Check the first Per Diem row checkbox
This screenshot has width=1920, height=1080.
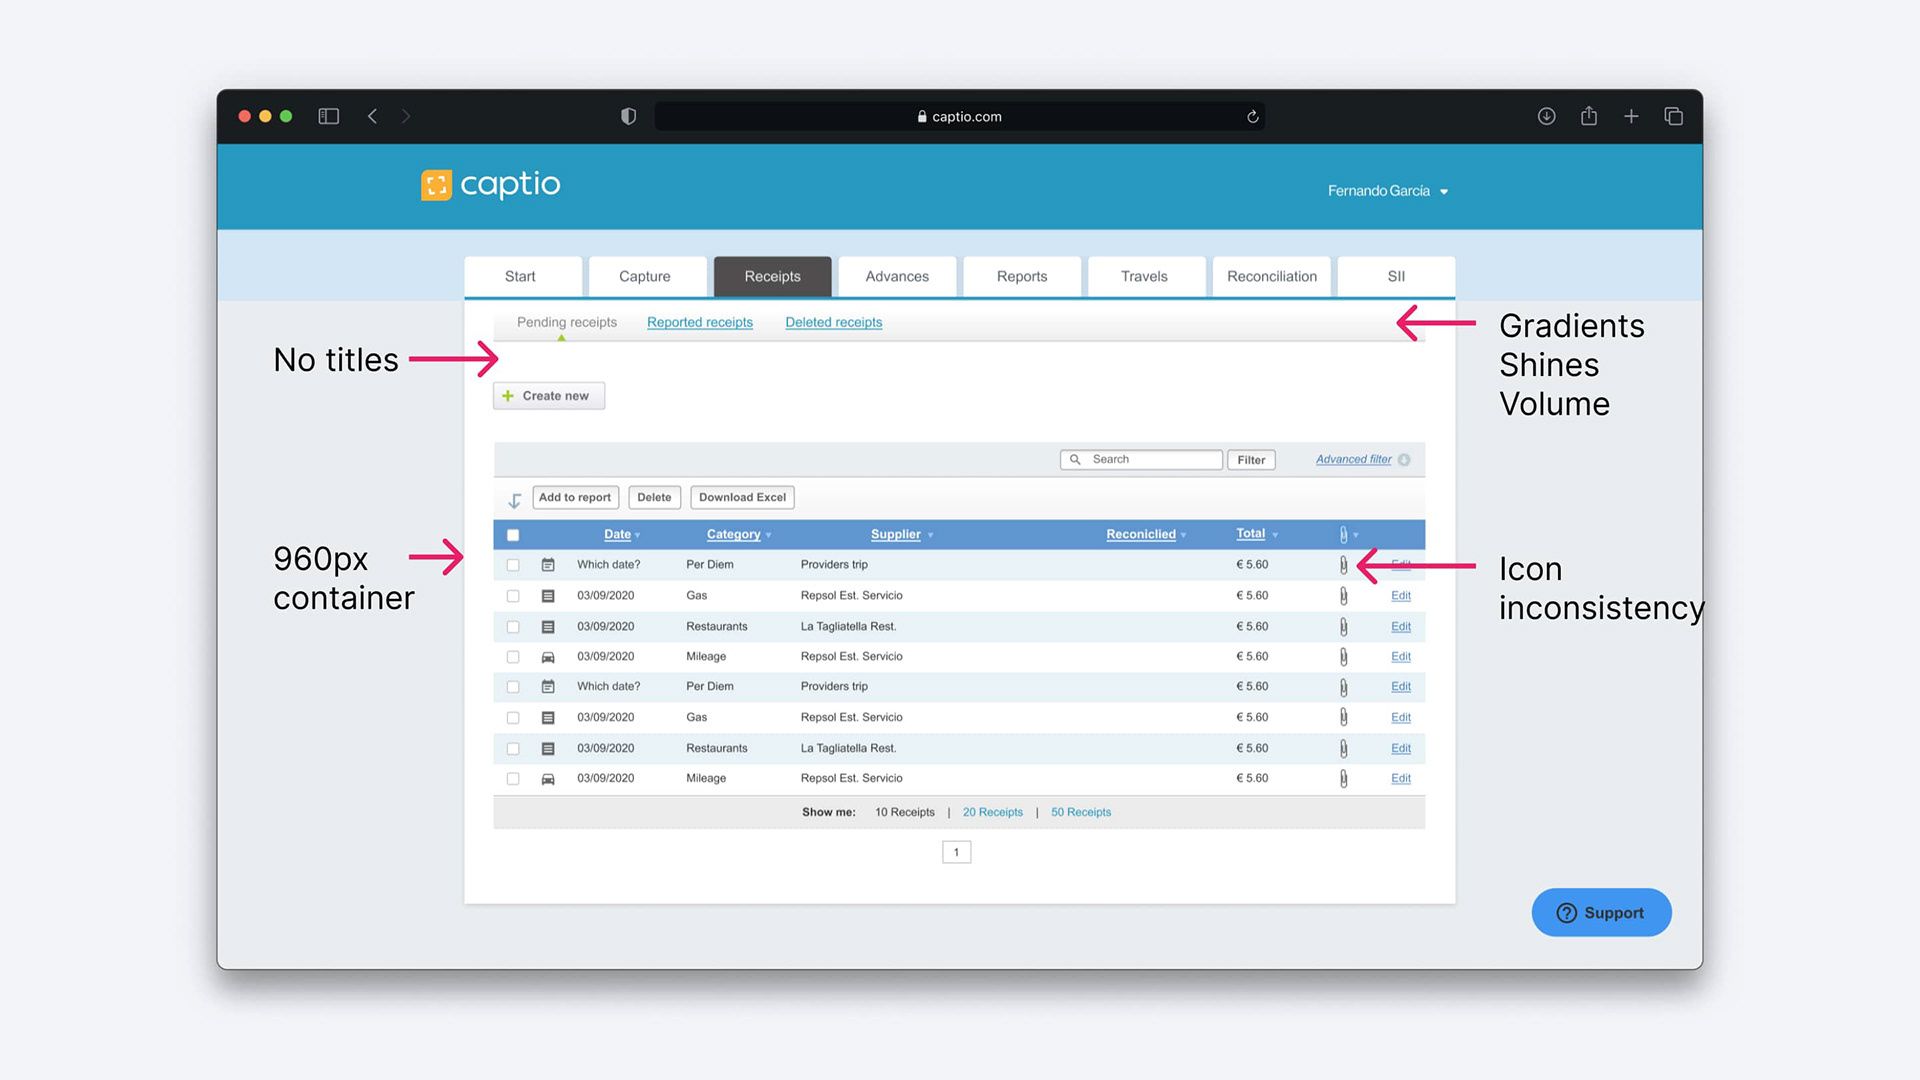pyautogui.click(x=513, y=565)
